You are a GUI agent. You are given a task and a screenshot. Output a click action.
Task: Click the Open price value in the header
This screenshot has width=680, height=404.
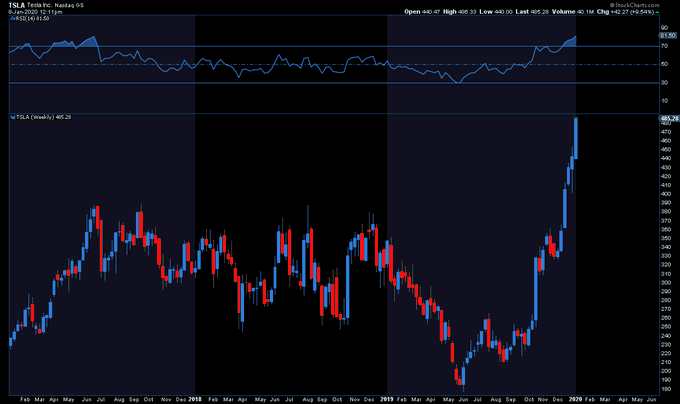(431, 12)
